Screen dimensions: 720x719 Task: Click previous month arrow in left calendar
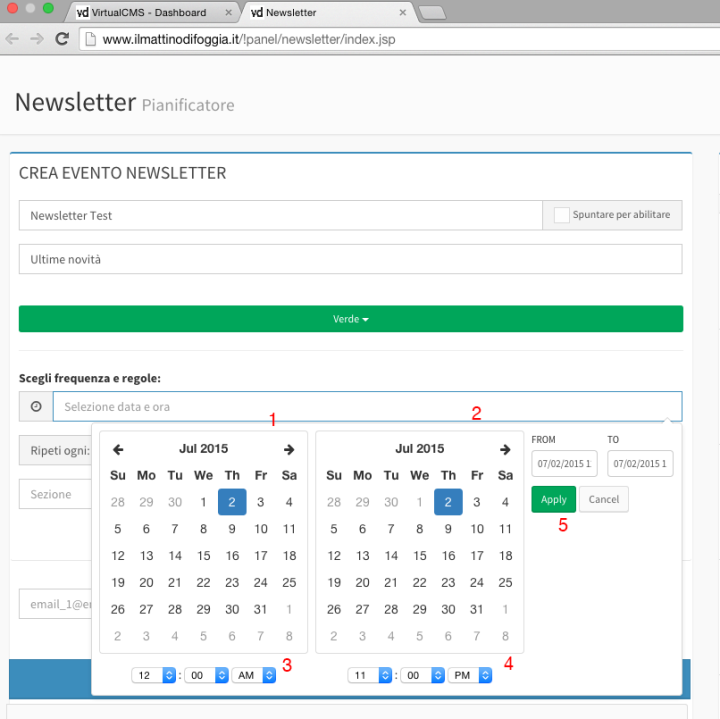118,450
